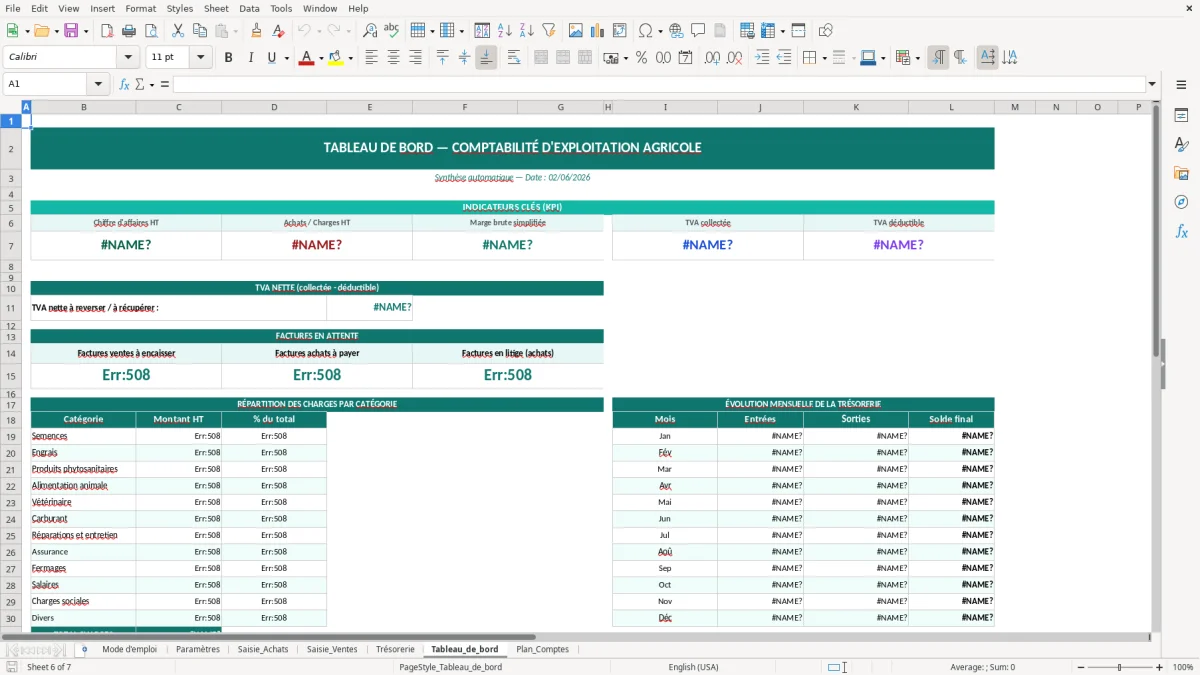This screenshot has height=675, width=1200.
Task: Run the Spelling check icon
Action: 392,31
